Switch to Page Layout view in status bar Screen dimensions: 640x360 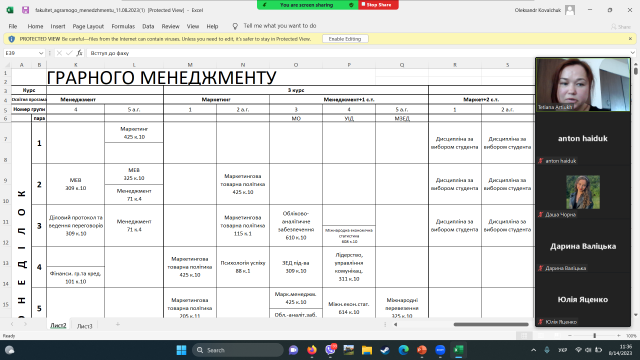coord(541,336)
